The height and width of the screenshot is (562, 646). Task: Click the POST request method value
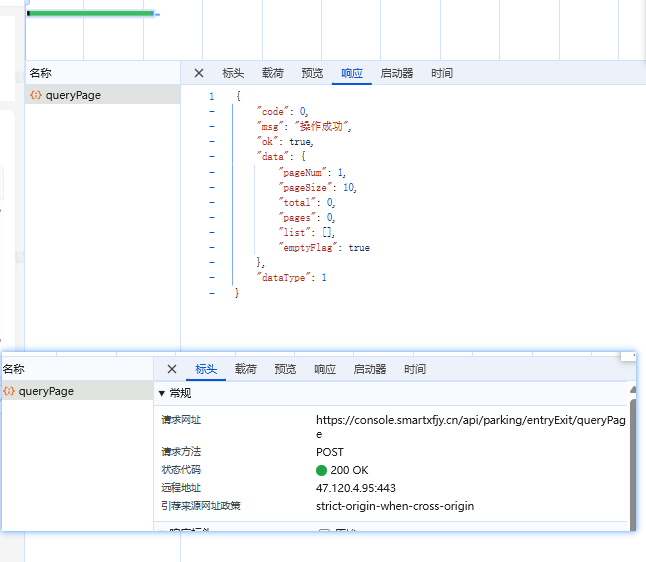pyautogui.click(x=330, y=452)
